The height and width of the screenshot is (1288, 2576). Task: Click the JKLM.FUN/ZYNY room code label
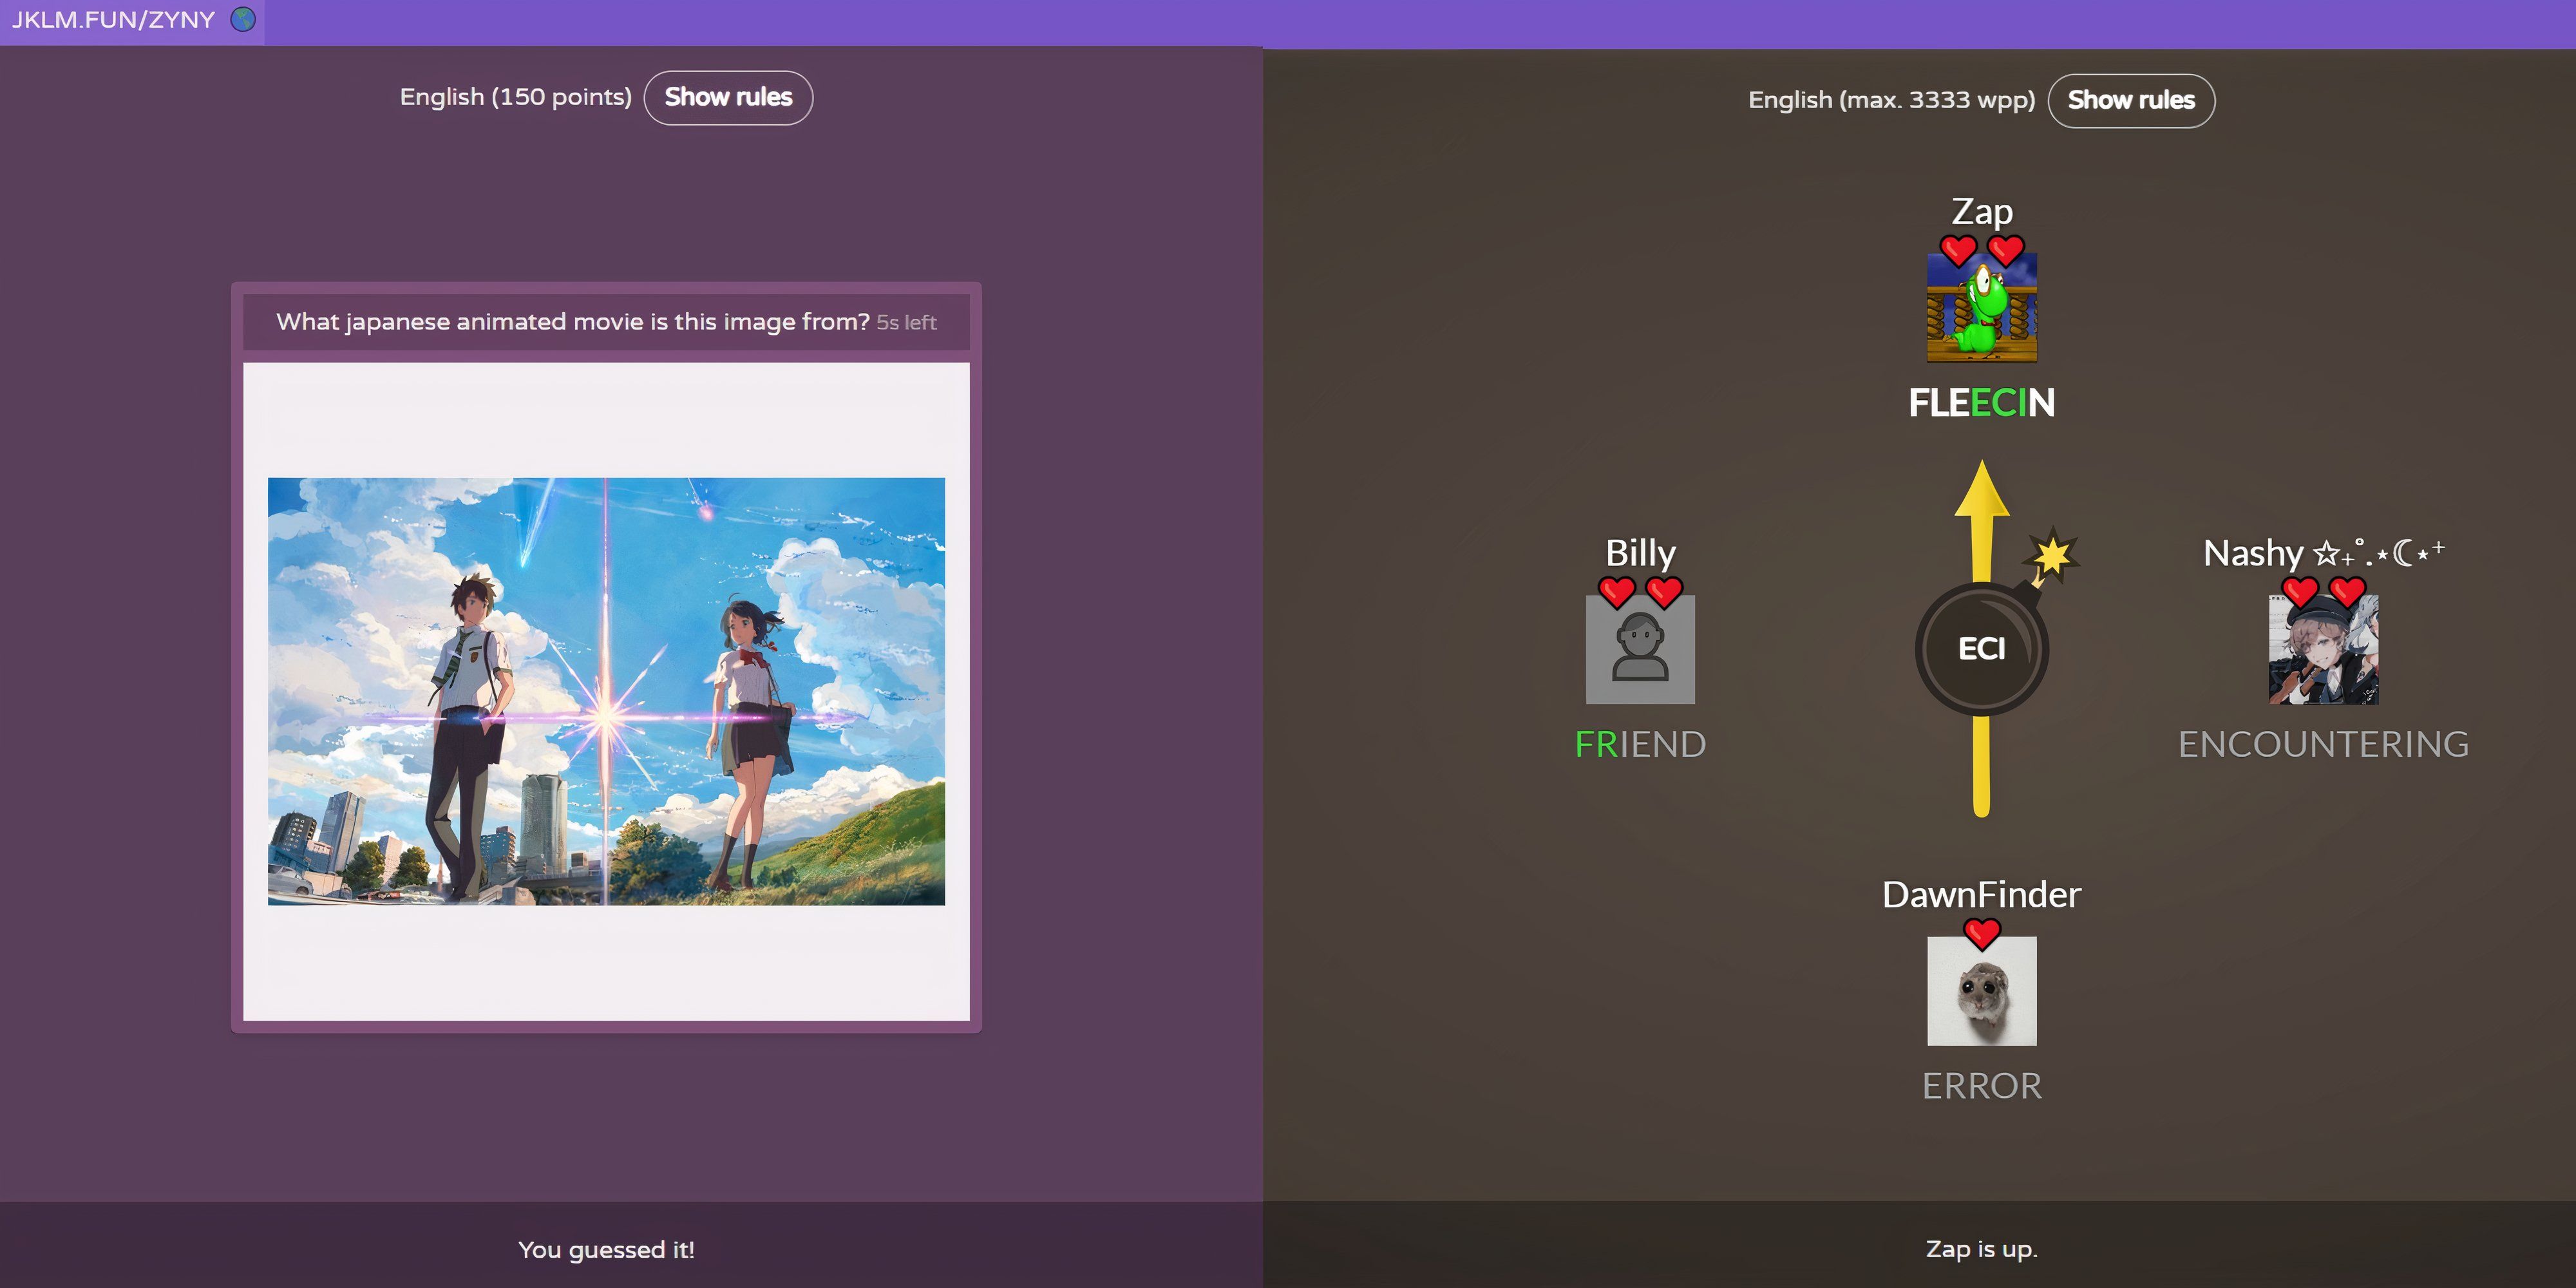coord(113,19)
